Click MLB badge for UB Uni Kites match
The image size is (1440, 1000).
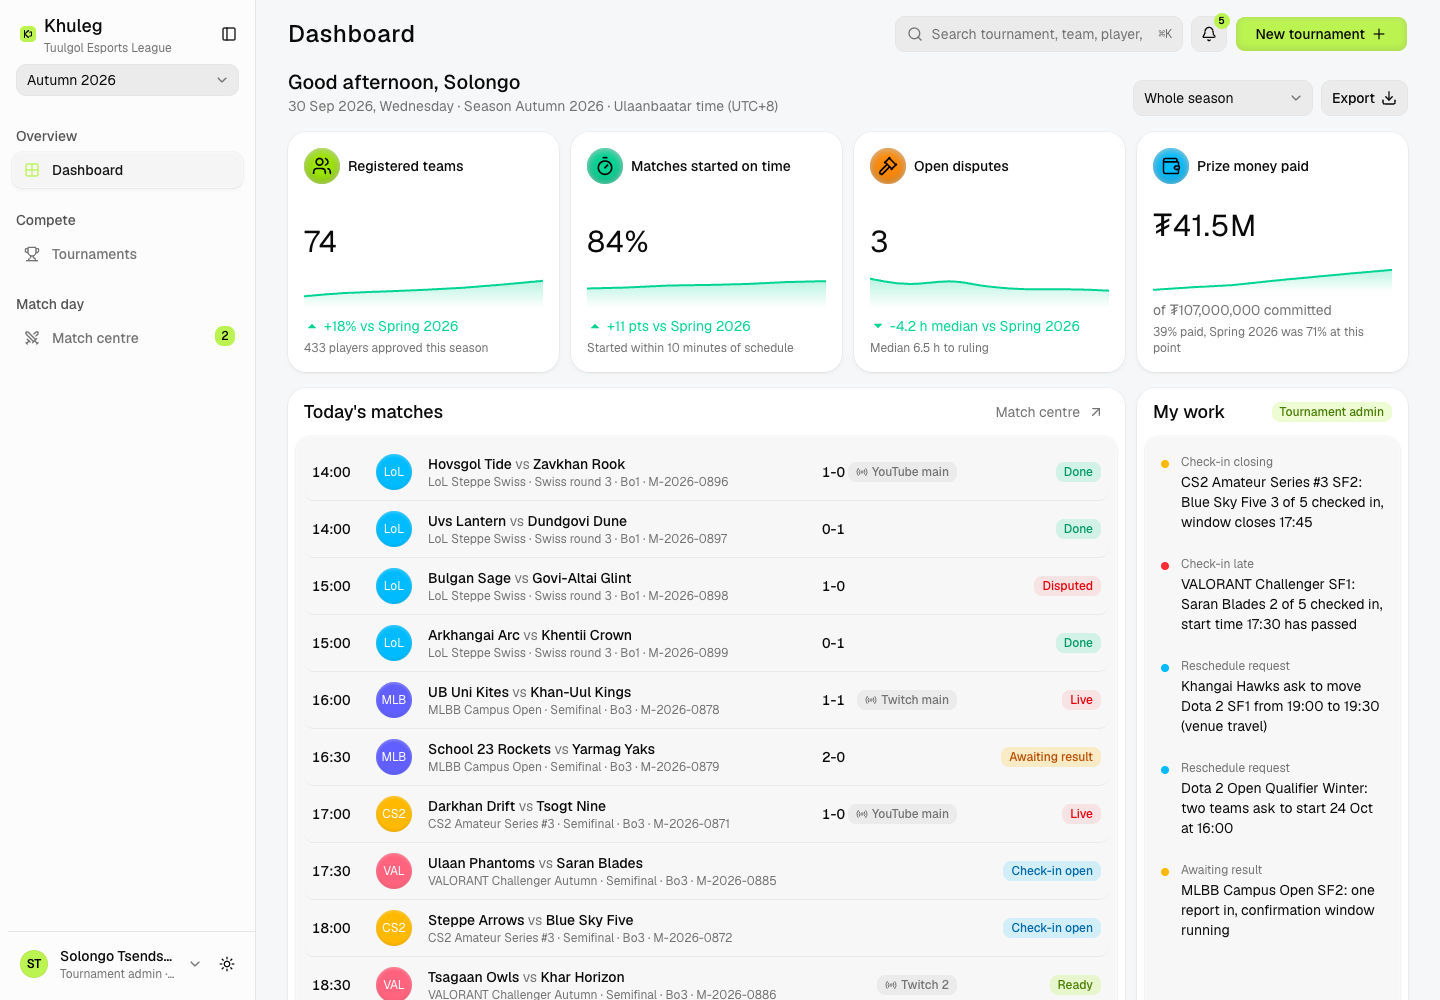coord(394,700)
